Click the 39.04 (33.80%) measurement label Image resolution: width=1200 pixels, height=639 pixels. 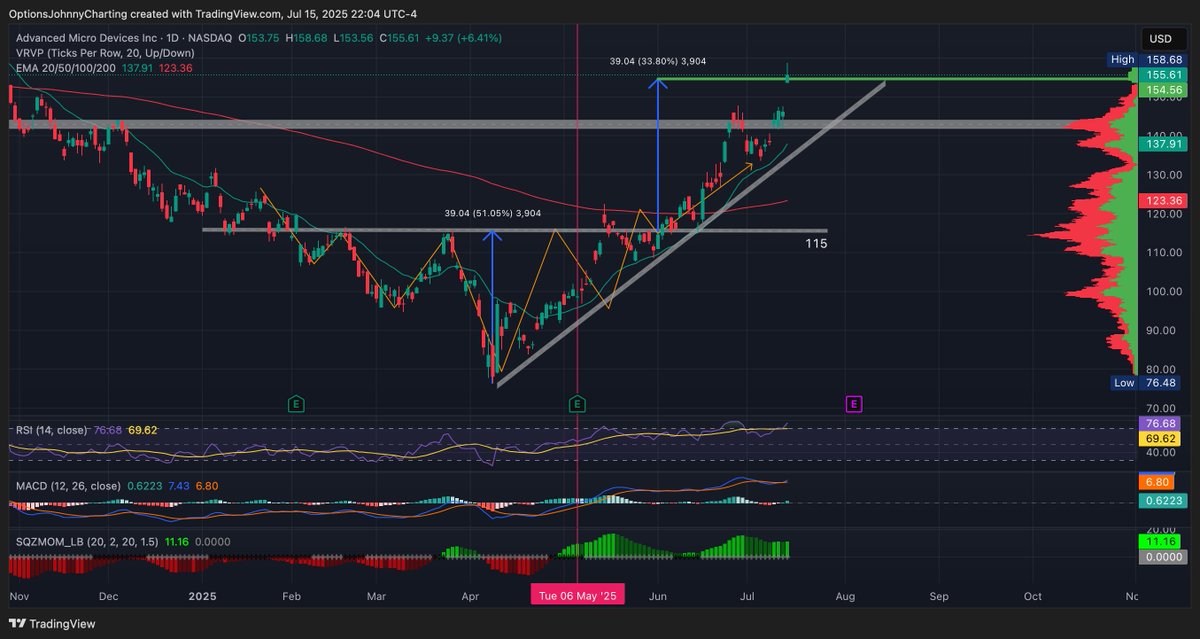[x=657, y=61]
